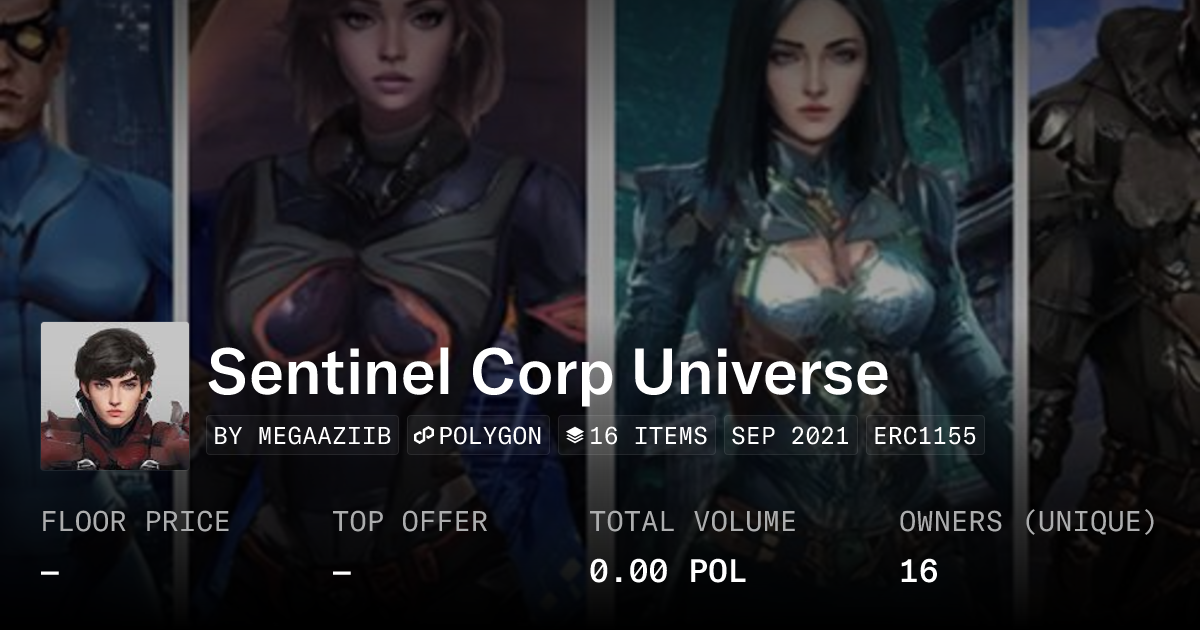Viewport: 1200px width, 630px height.
Task: Open banner image of masked man in blue
Action: [86, 160]
